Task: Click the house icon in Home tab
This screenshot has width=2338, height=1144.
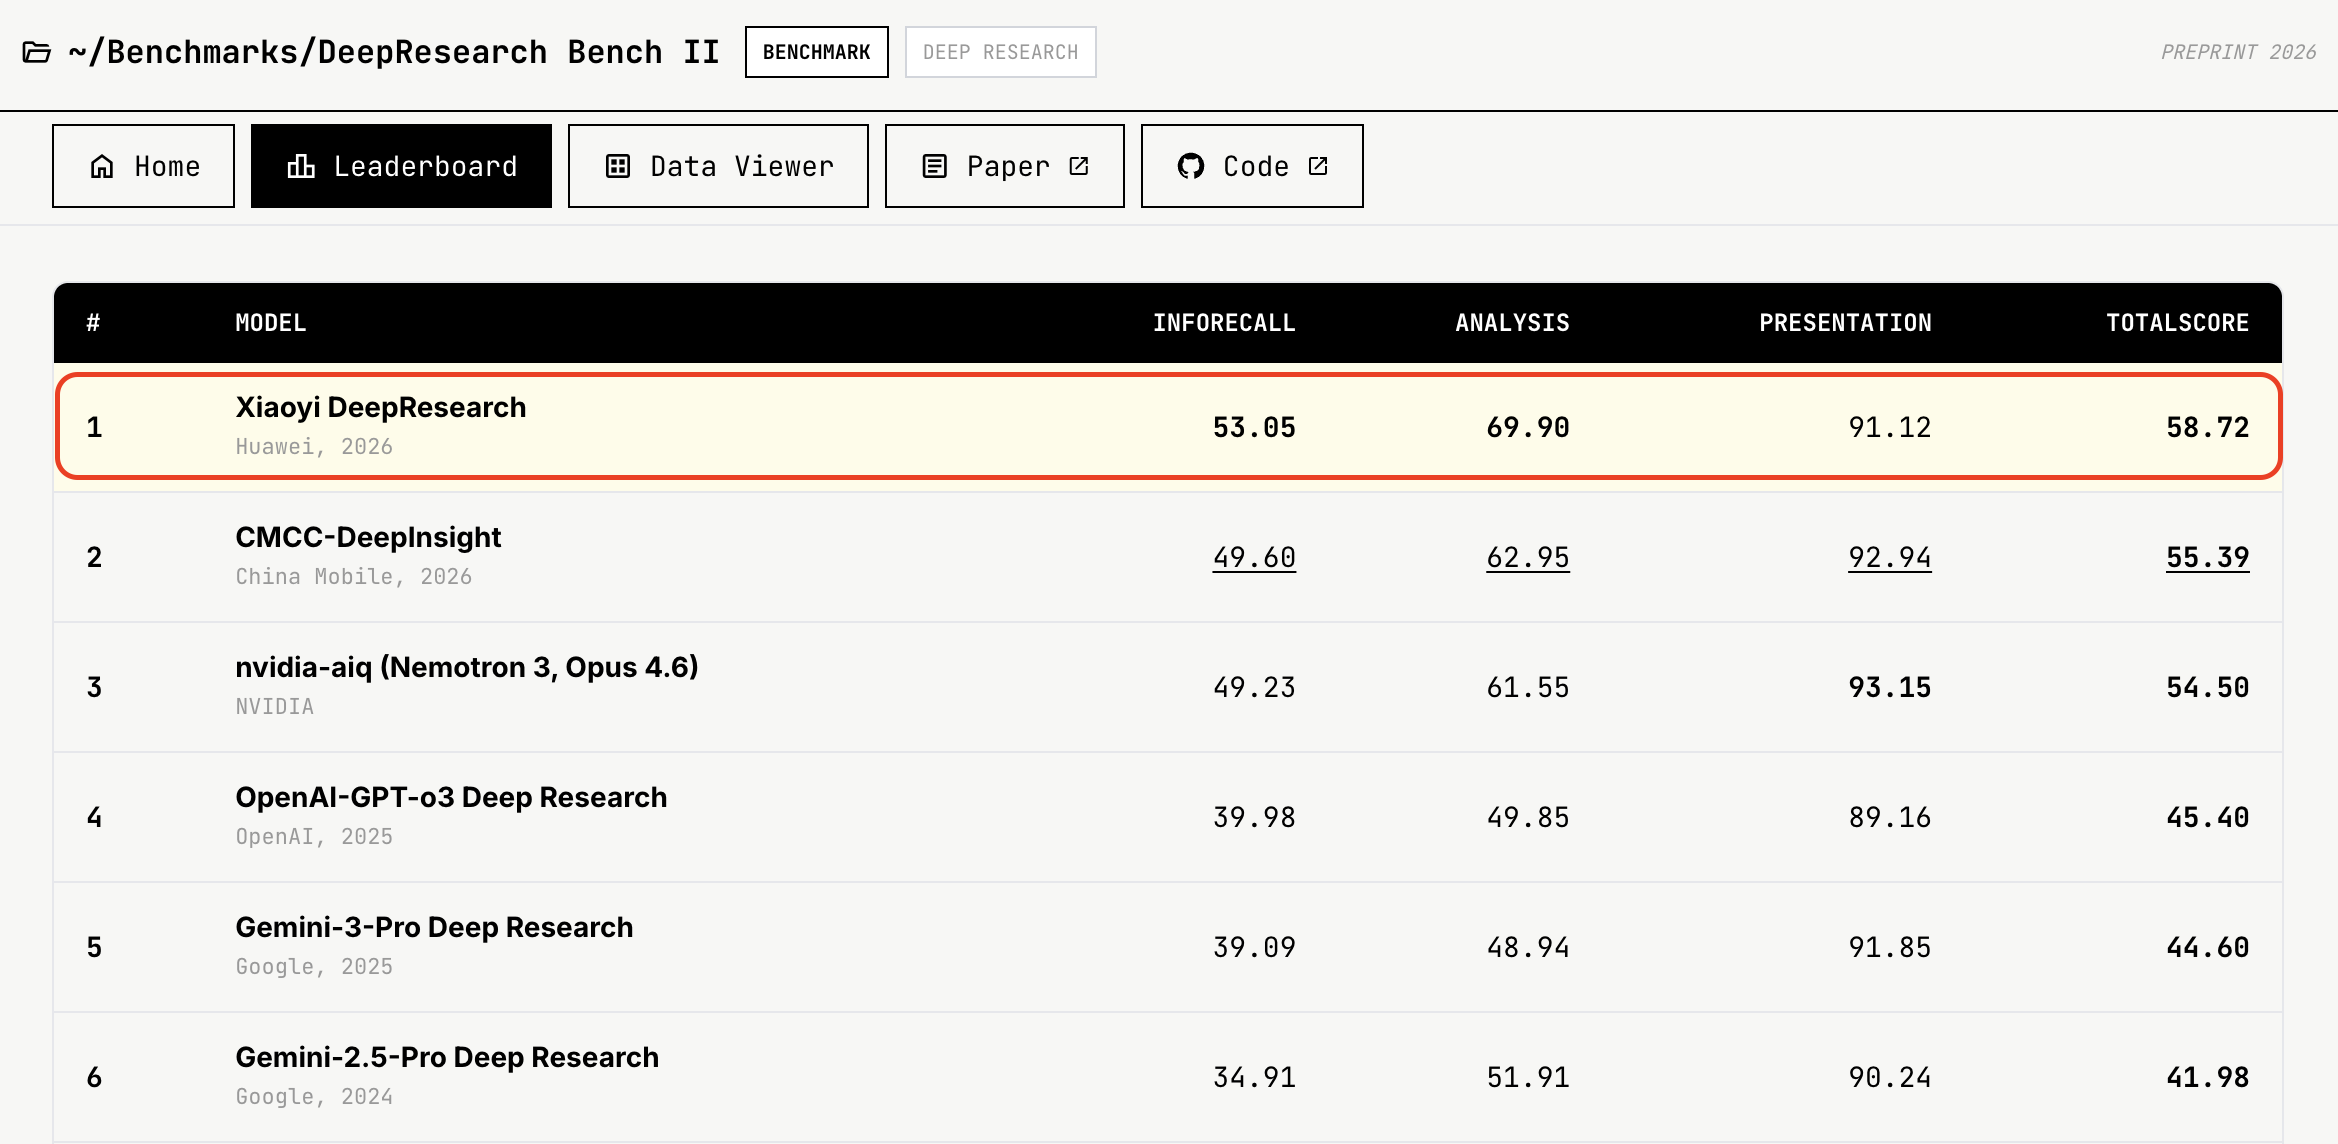Action: pos(102,166)
